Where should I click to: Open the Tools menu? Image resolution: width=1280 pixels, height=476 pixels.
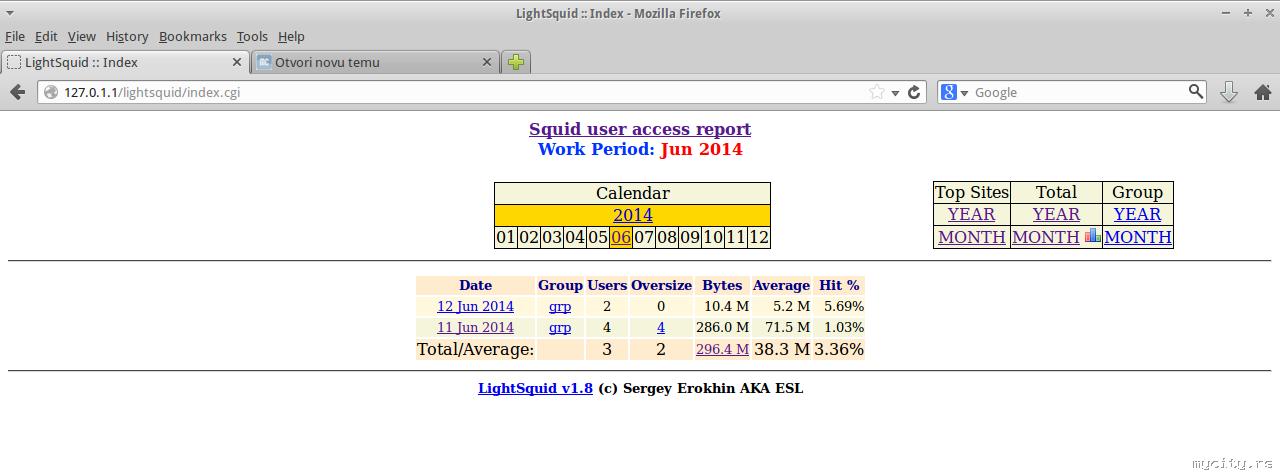click(x=252, y=36)
